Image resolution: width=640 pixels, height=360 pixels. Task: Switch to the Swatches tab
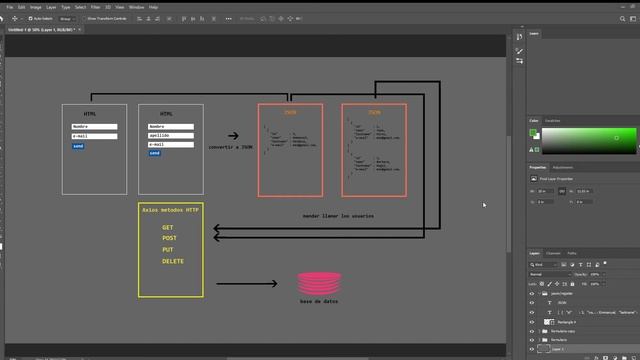552,121
